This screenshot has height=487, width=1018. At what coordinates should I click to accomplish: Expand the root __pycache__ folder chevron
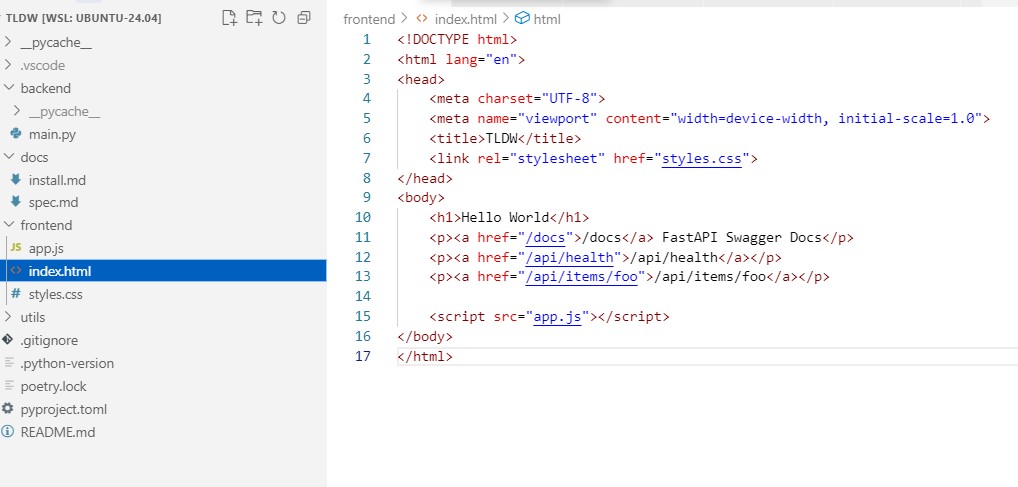[8, 42]
